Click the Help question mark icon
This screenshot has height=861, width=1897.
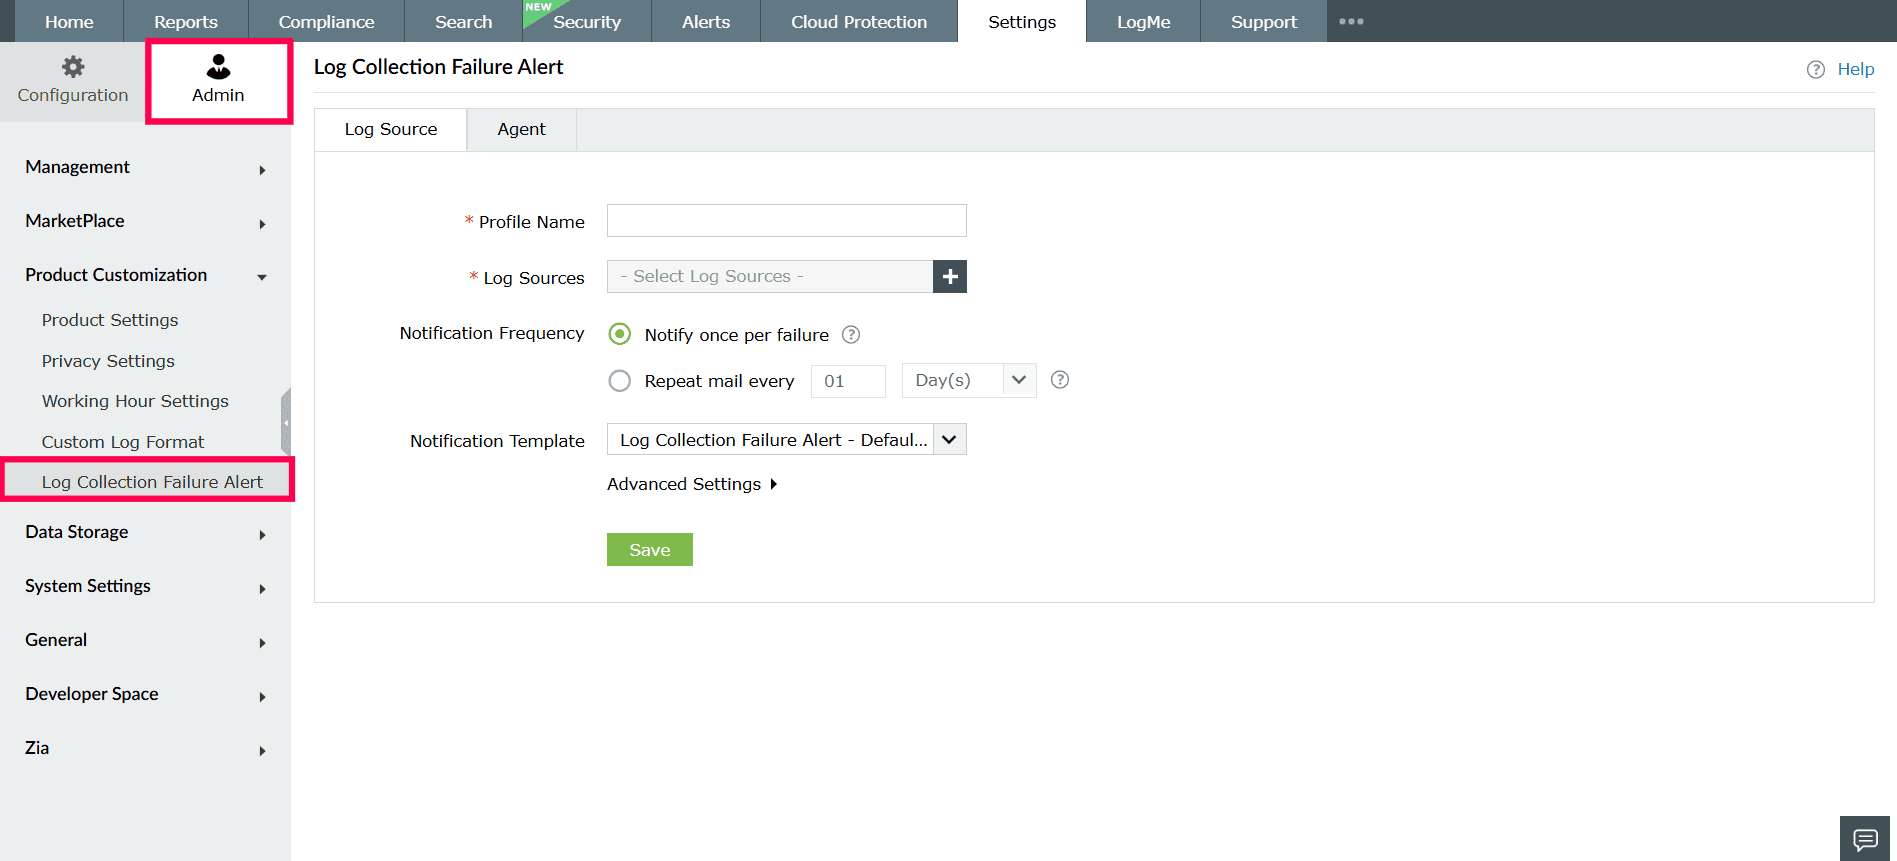tap(1816, 69)
